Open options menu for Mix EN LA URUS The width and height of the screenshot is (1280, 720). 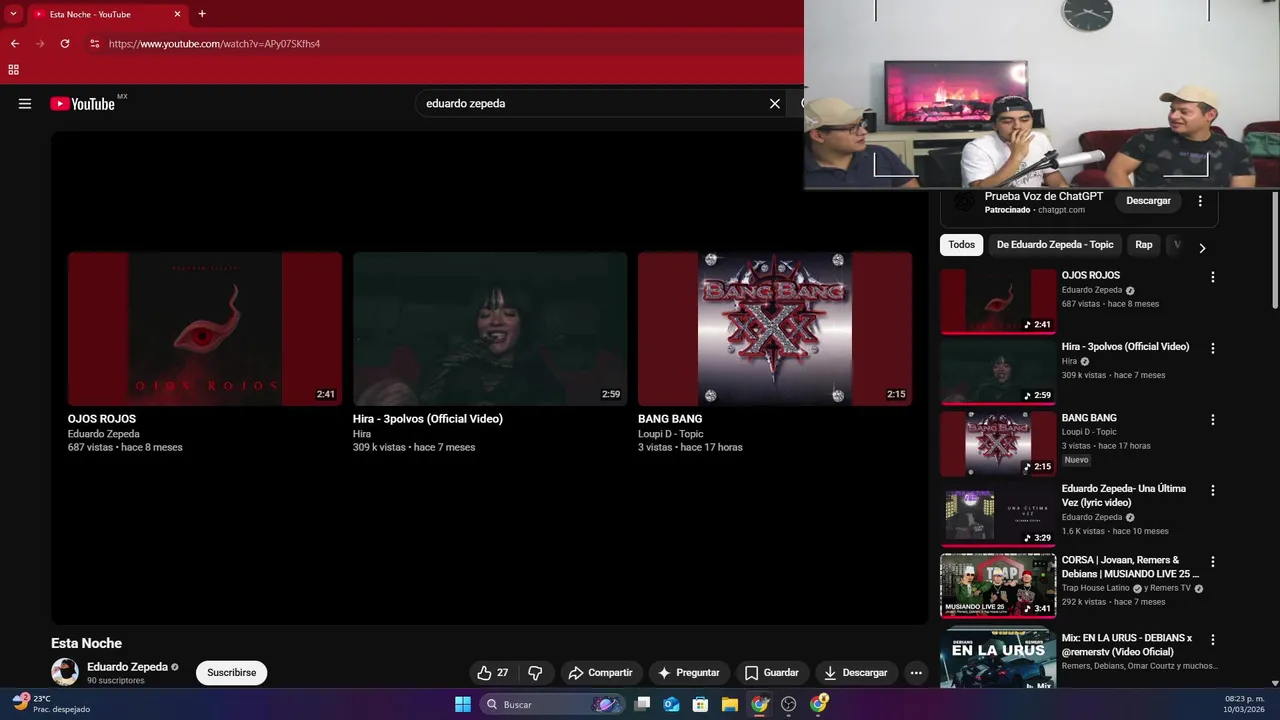click(1213, 639)
